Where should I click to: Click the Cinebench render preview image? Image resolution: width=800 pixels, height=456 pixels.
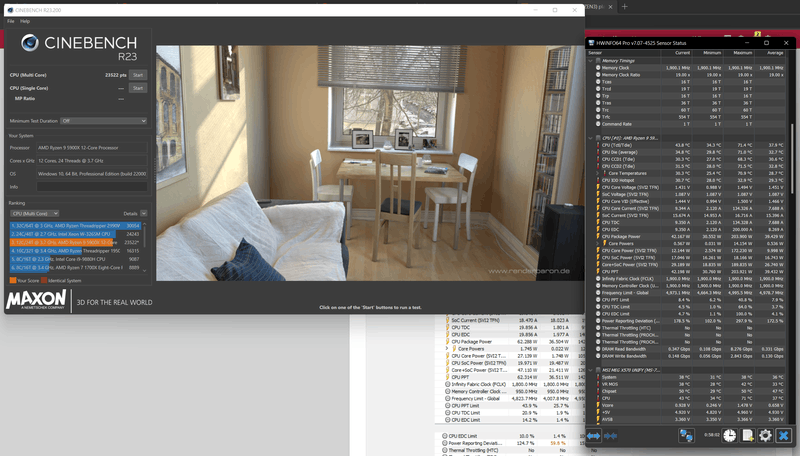[370, 163]
